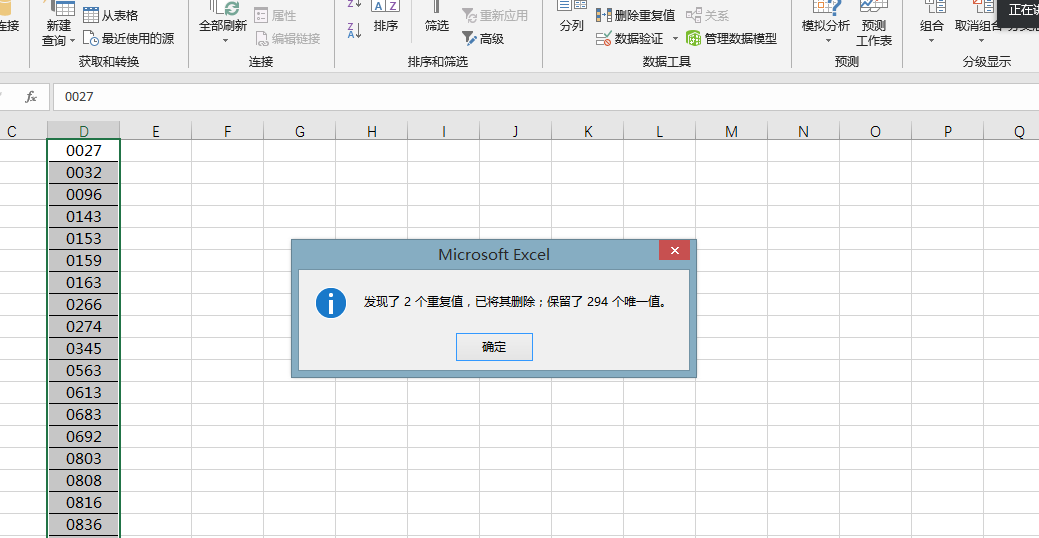Open 管理数据模型 data model manager
The height and width of the screenshot is (538, 1039).
[x=732, y=39]
